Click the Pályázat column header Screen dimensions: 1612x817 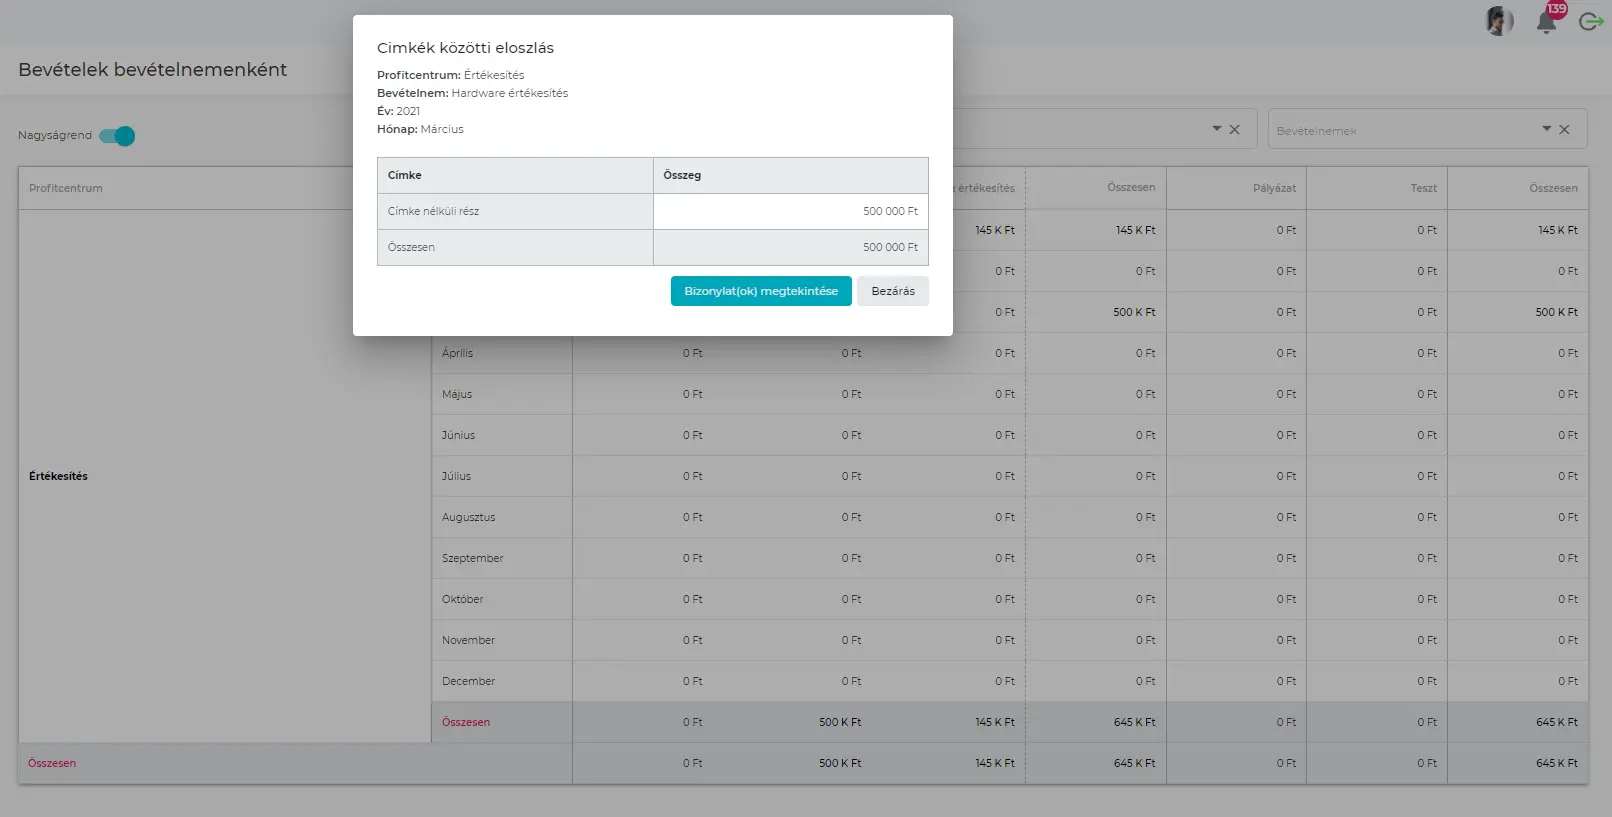click(x=1274, y=188)
